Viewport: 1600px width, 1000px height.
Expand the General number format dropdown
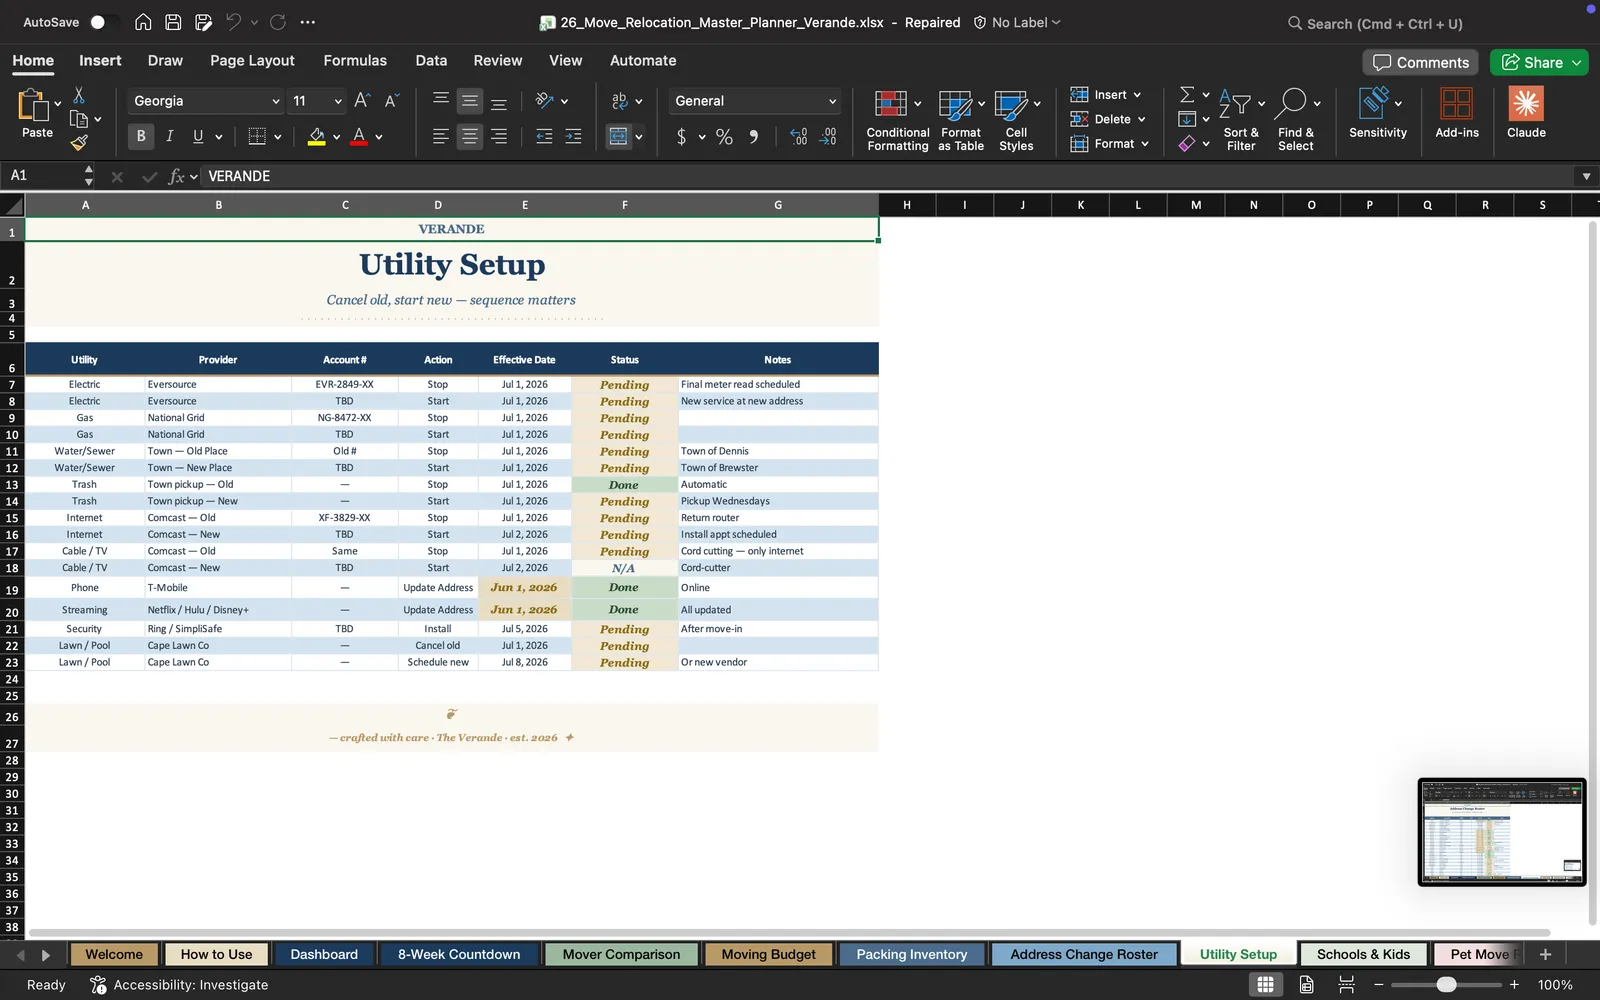tap(754, 101)
